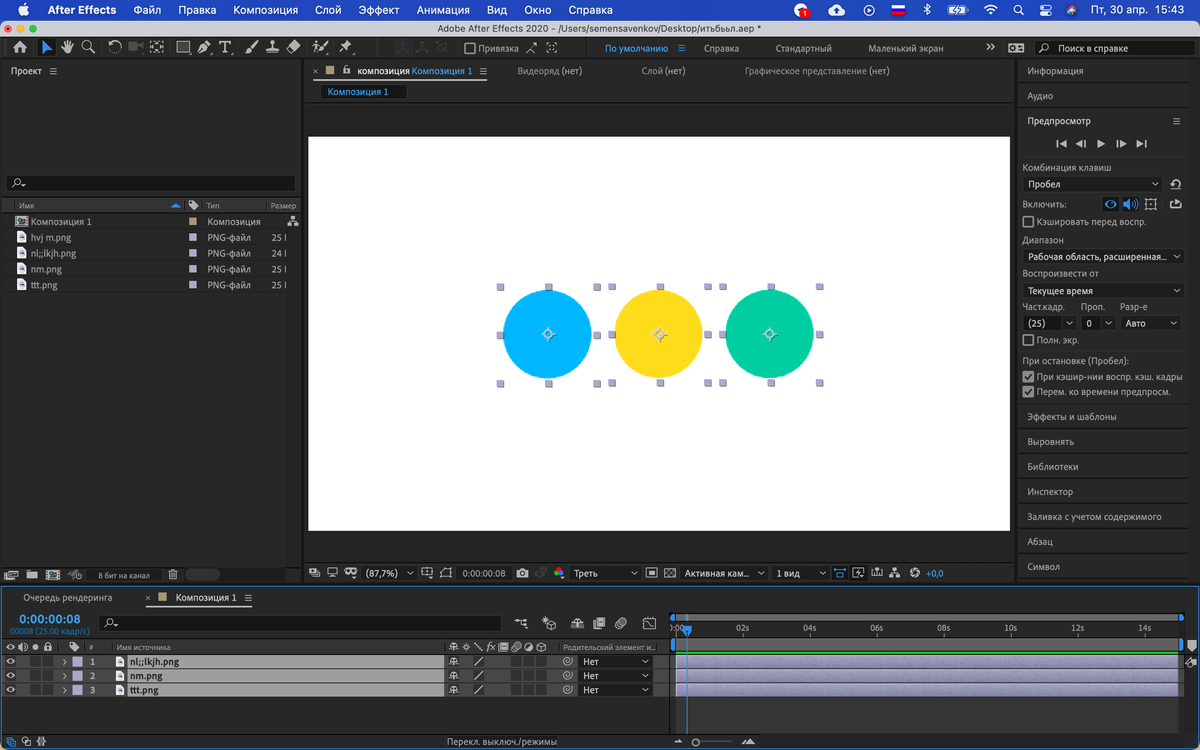The width and height of the screenshot is (1200, 750).
Task: Uncheck Перем. ко времени предпросм.
Action: click(x=1028, y=392)
